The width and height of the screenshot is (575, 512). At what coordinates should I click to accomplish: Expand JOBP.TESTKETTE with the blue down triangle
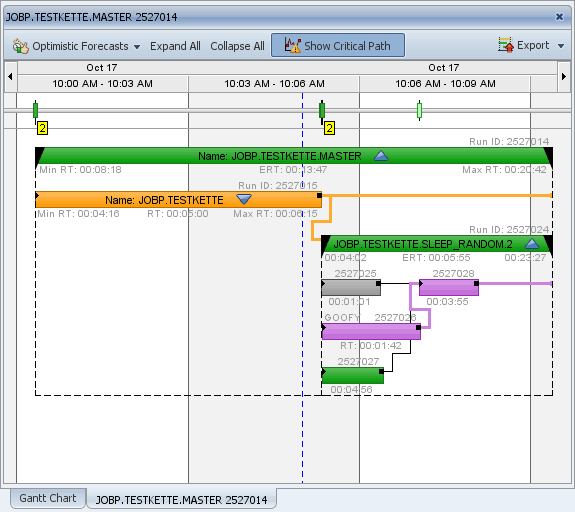(244, 199)
